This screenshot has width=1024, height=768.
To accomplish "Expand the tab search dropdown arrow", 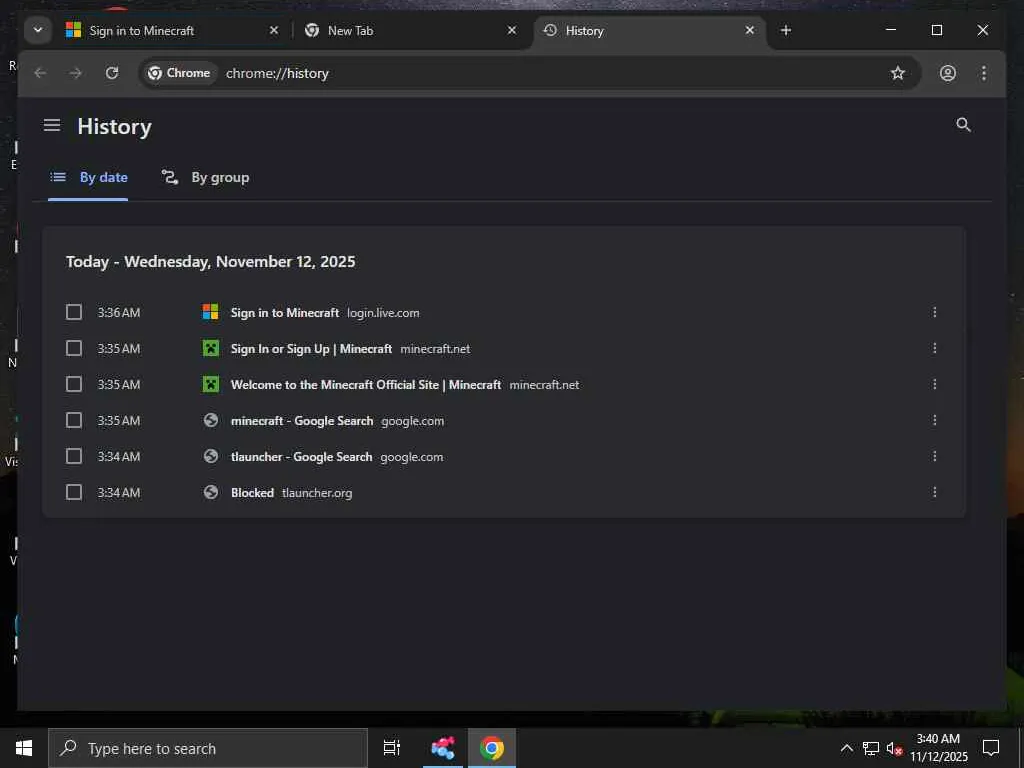I will [x=38, y=30].
